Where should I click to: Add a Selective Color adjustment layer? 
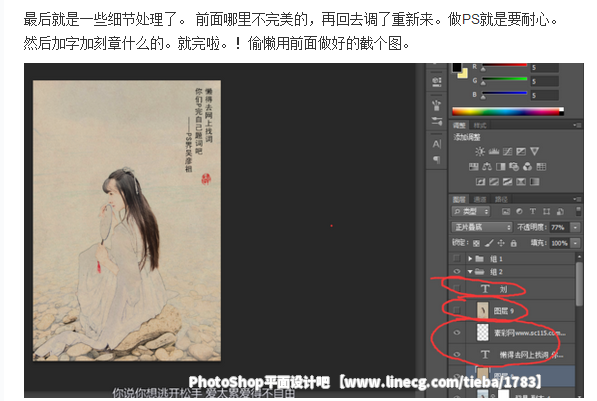pyautogui.click(x=521, y=182)
